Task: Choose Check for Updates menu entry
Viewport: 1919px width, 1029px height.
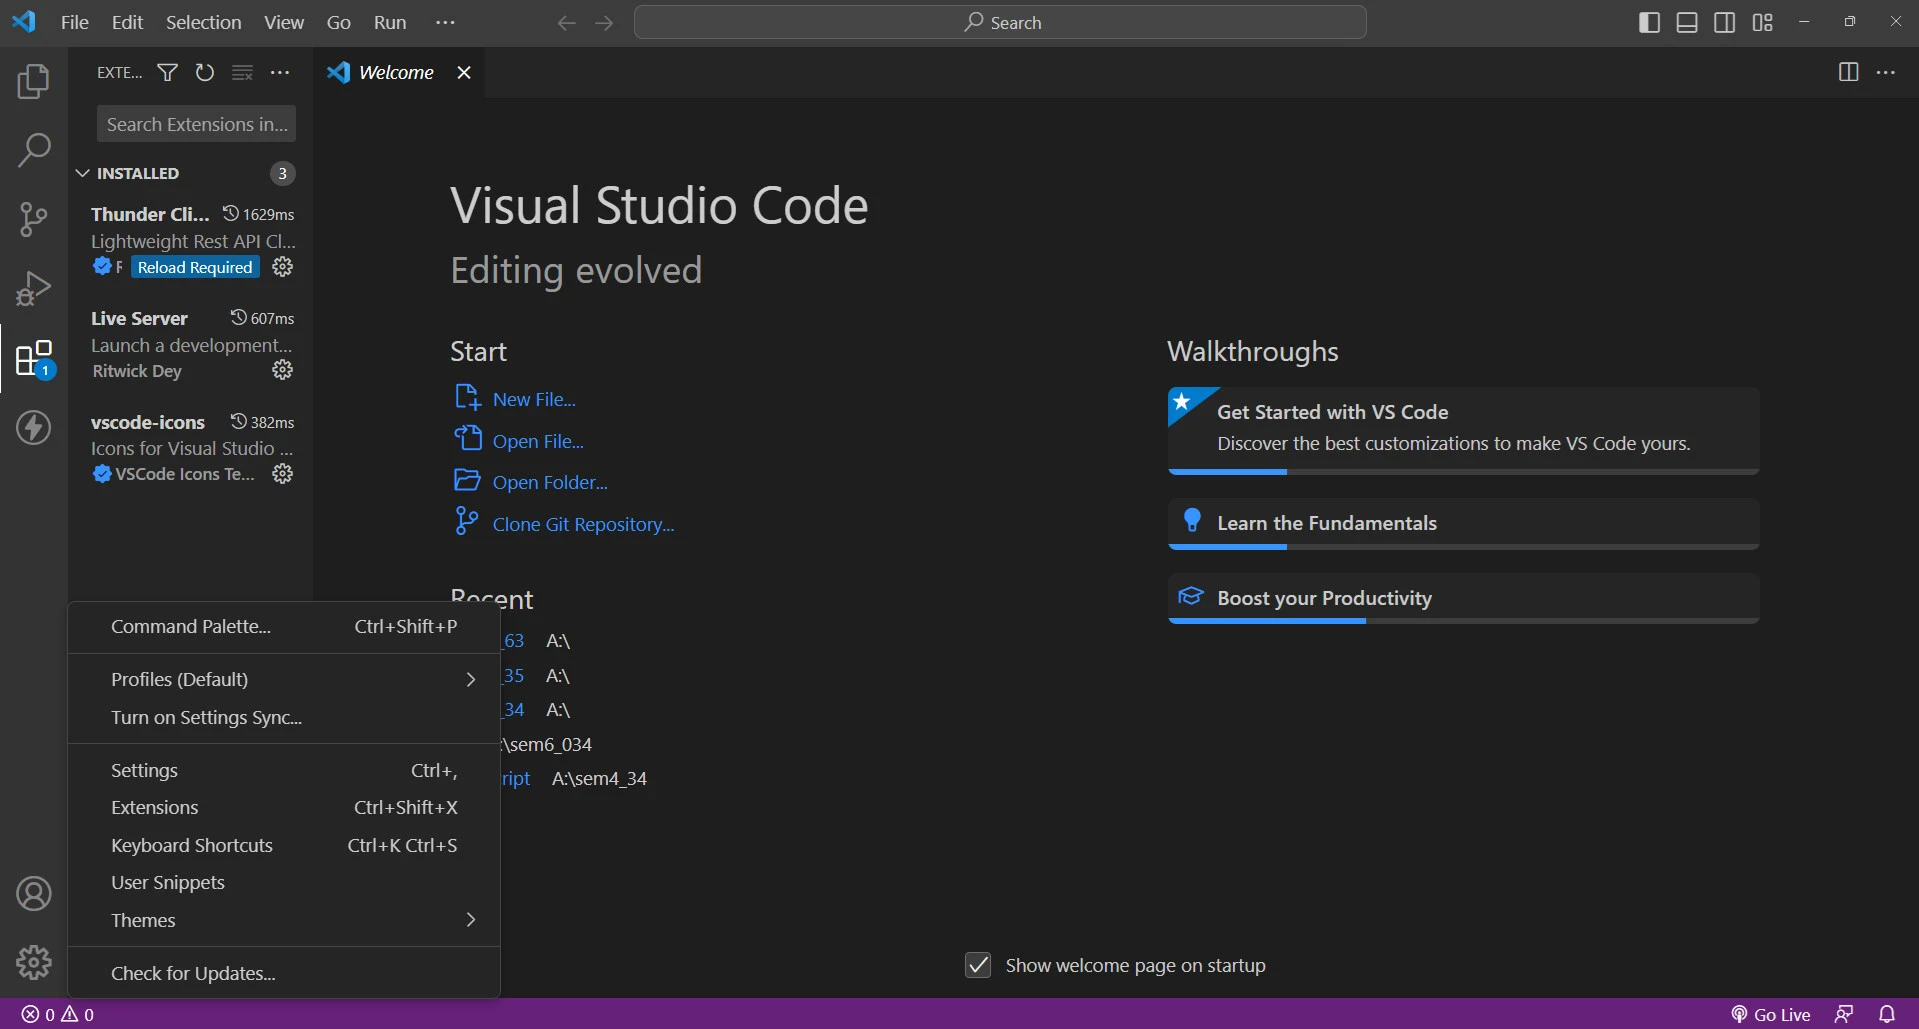Action: [x=193, y=973]
